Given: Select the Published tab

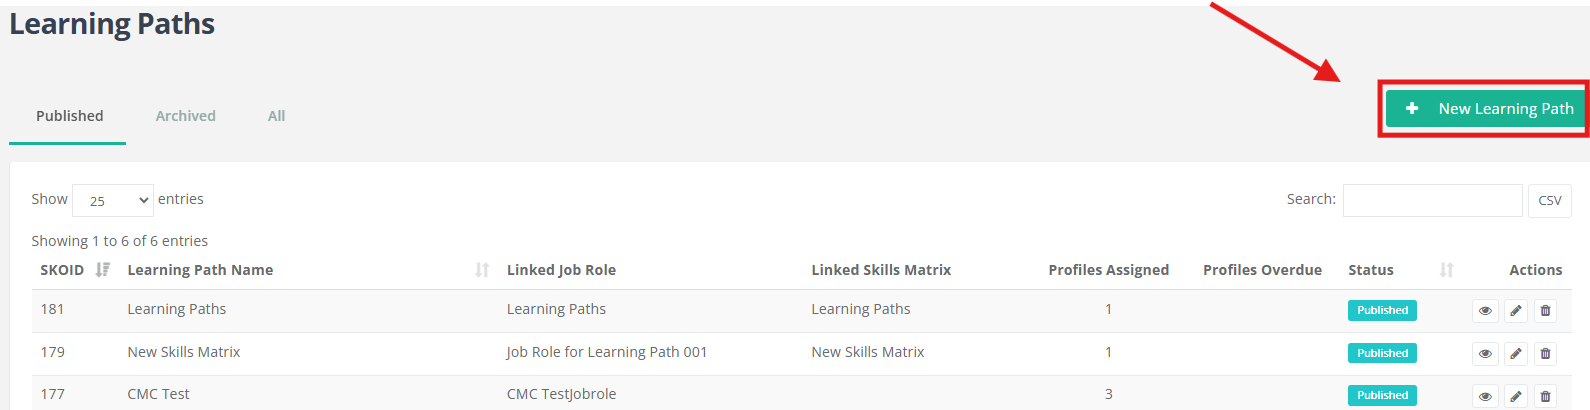Looking at the screenshot, I should [x=69, y=116].
